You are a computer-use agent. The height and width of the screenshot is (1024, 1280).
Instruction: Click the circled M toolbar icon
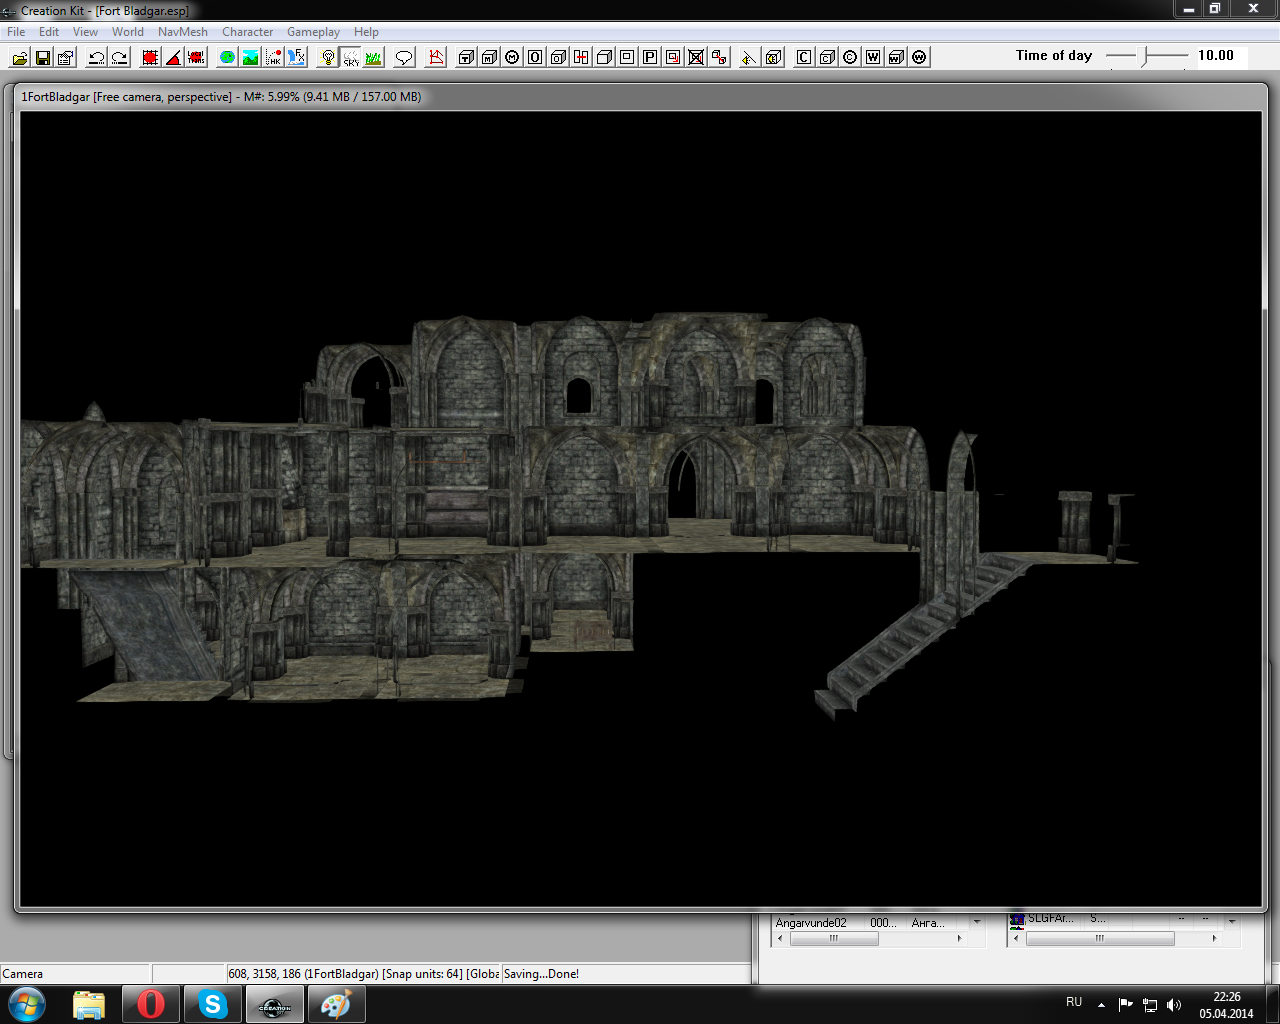(x=512, y=57)
